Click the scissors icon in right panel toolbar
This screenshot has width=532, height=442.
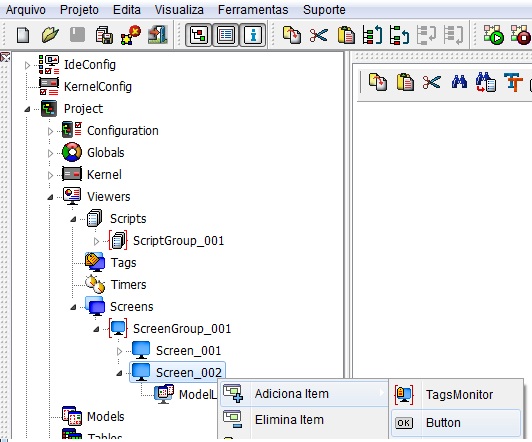click(432, 82)
